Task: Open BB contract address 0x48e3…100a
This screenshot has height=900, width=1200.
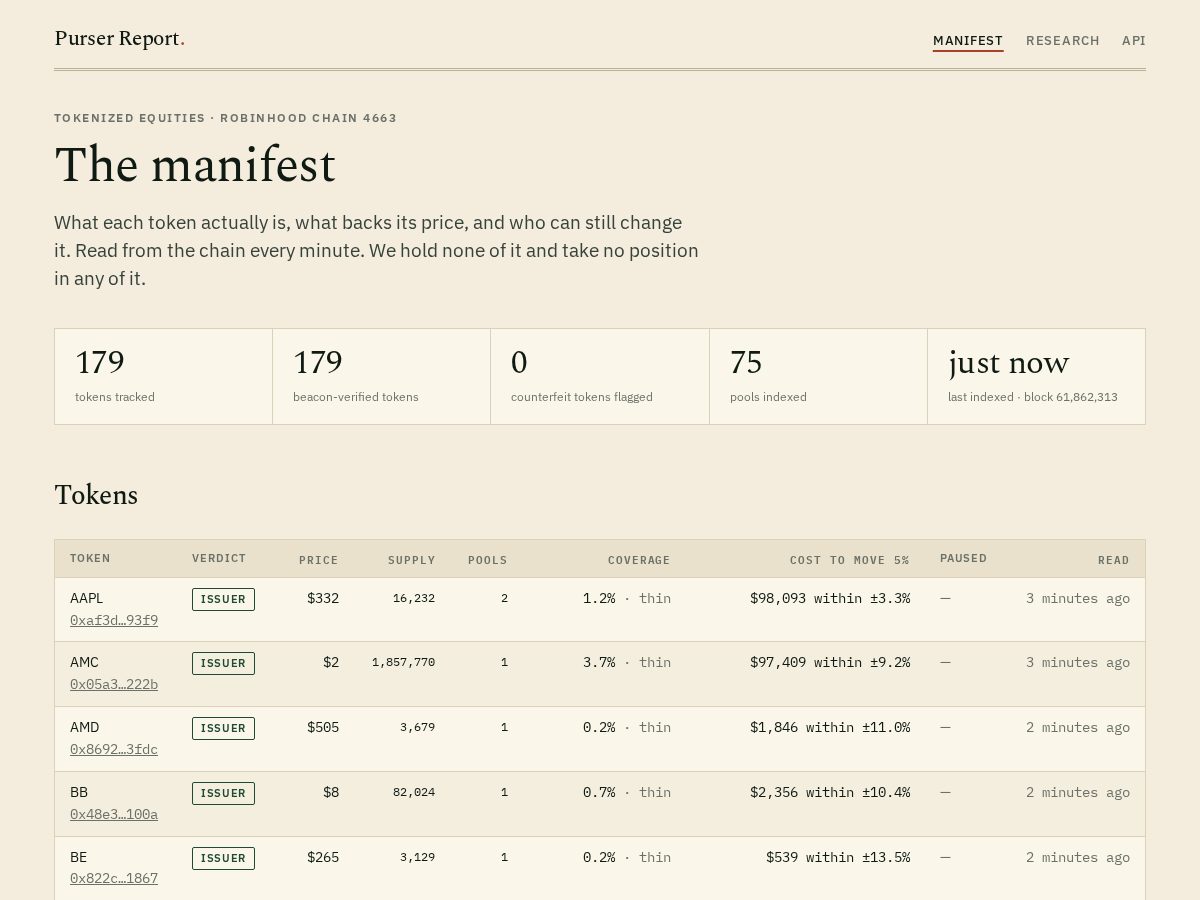Action: [114, 814]
